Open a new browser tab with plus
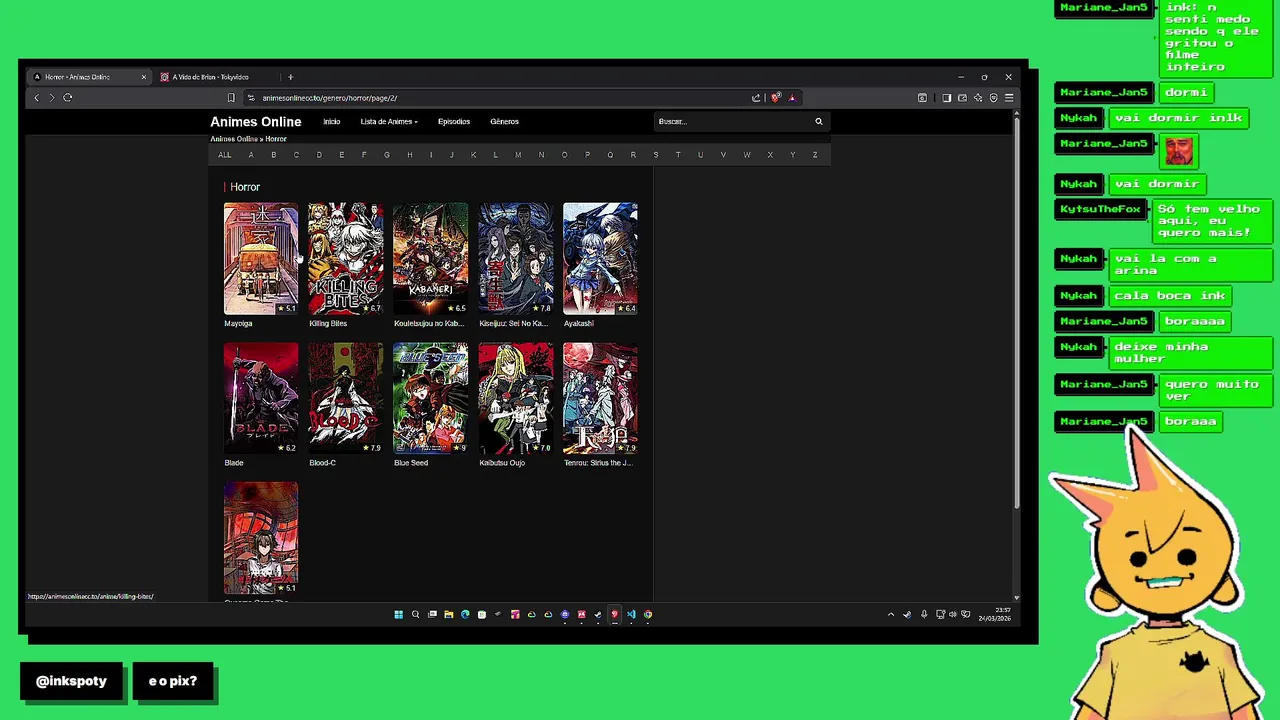The height and width of the screenshot is (720, 1280). point(290,77)
